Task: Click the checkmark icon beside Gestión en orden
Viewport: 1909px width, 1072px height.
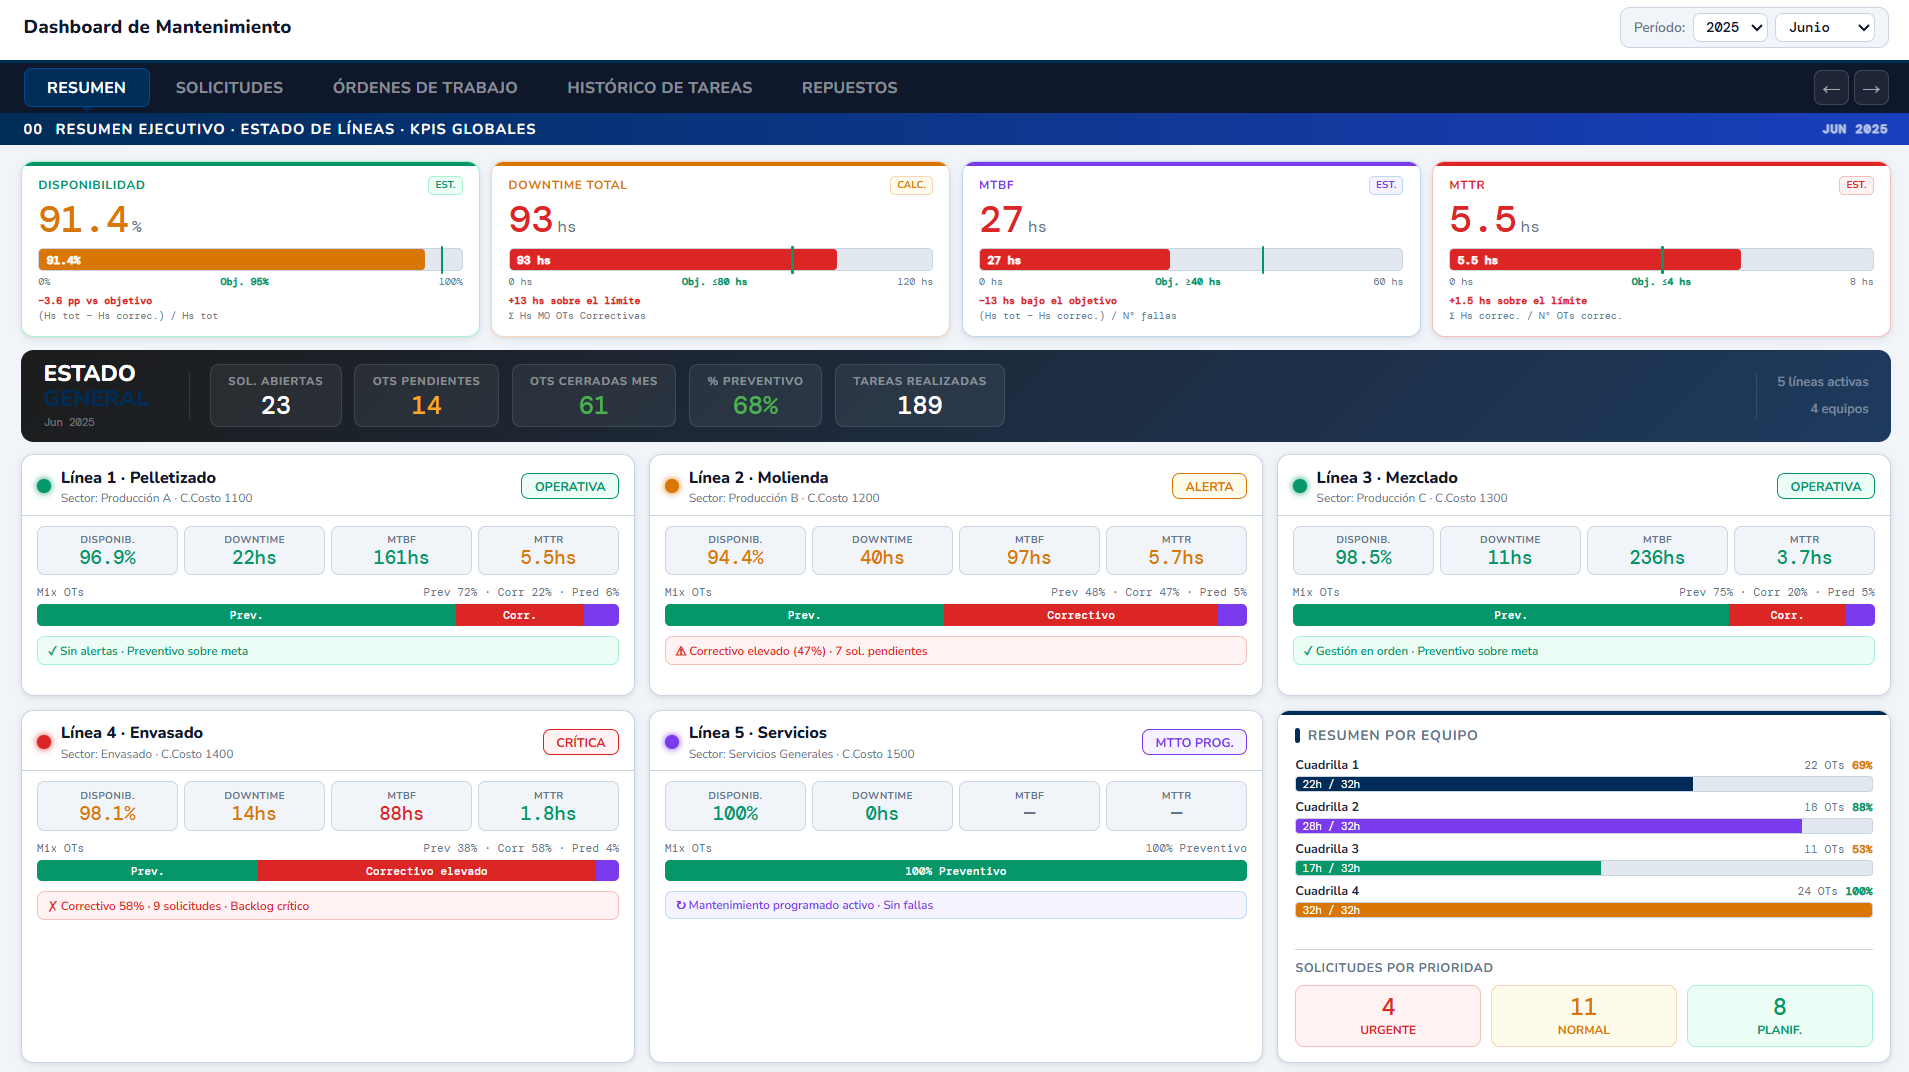Action: click(x=1308, y=651)
